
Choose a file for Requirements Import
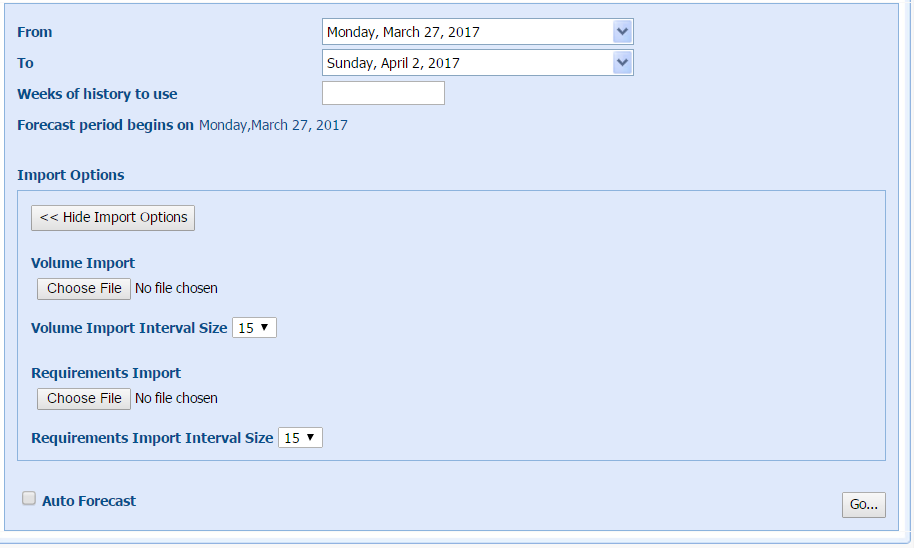(x=84, y=398)
